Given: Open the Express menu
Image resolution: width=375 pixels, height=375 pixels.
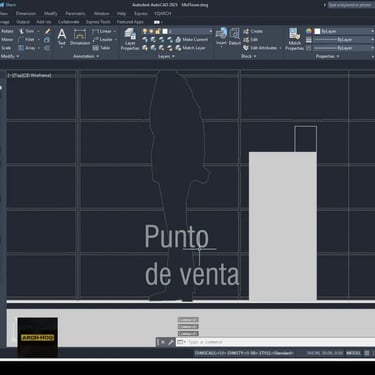Looking at the screenshot, I should pyautogui.click(x=141, y=14).
